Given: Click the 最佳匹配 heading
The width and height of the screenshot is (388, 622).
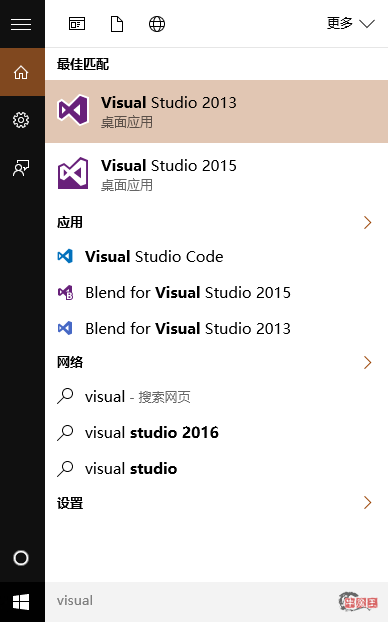Looking at the screenshot, I should [x=83, y=64].
